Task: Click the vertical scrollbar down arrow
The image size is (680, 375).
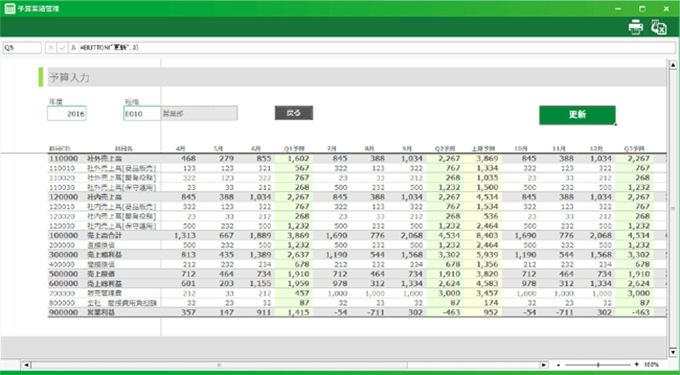Action: pos(673,352)
